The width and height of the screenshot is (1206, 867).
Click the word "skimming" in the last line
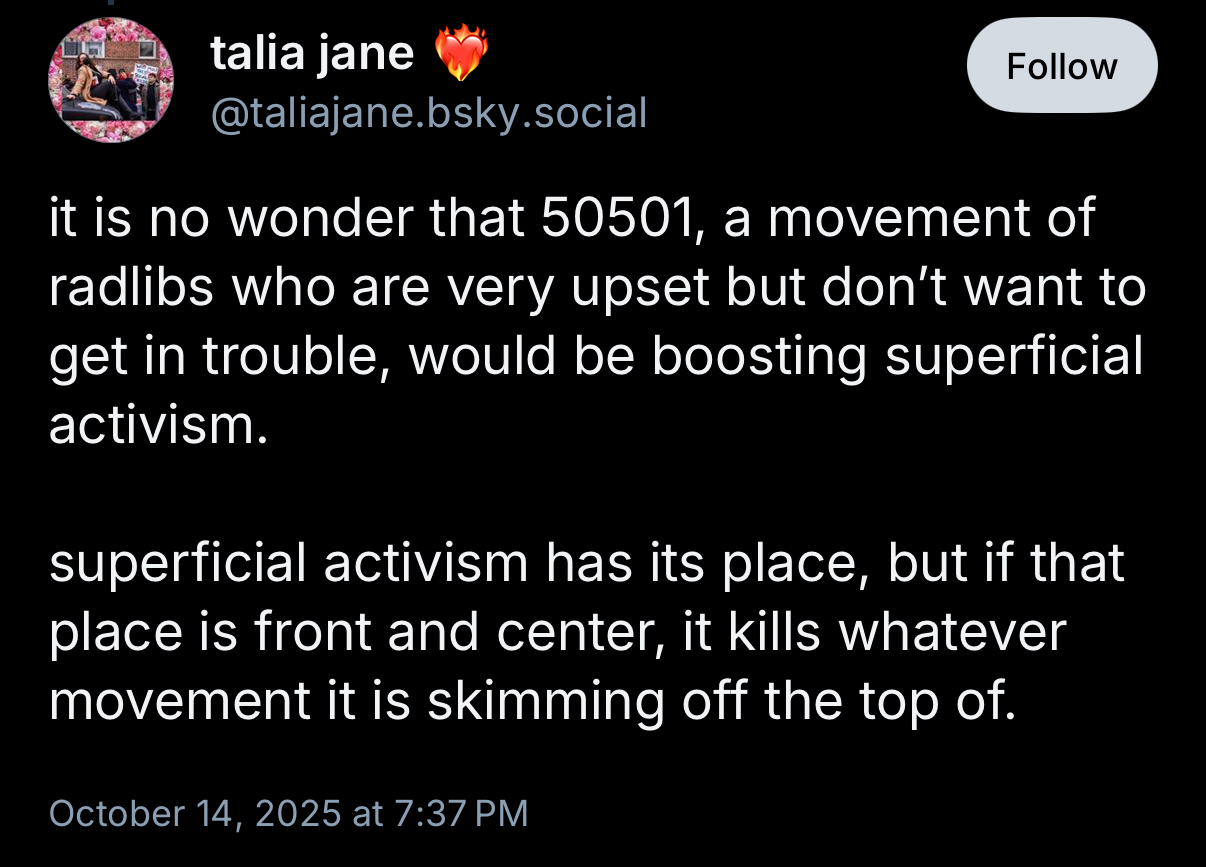point(546,701)
